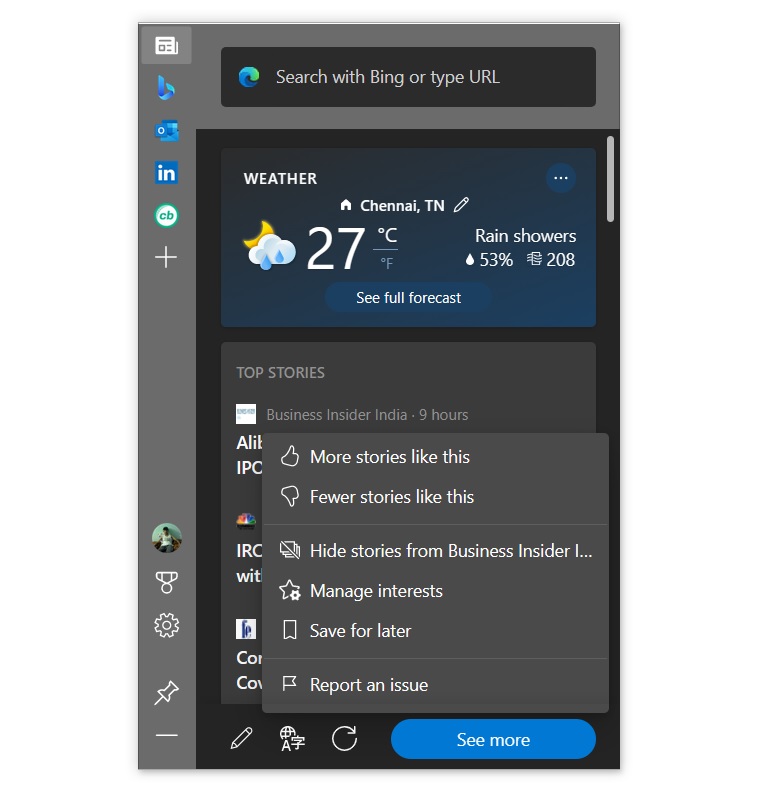The image size is (759, 789).
Task: Click the home location icon beside Chennai
Action: click(x=346, y=205)
